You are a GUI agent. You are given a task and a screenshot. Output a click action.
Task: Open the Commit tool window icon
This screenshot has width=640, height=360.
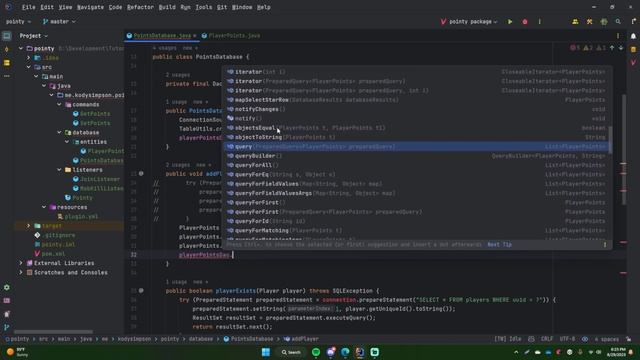[7, 49]
